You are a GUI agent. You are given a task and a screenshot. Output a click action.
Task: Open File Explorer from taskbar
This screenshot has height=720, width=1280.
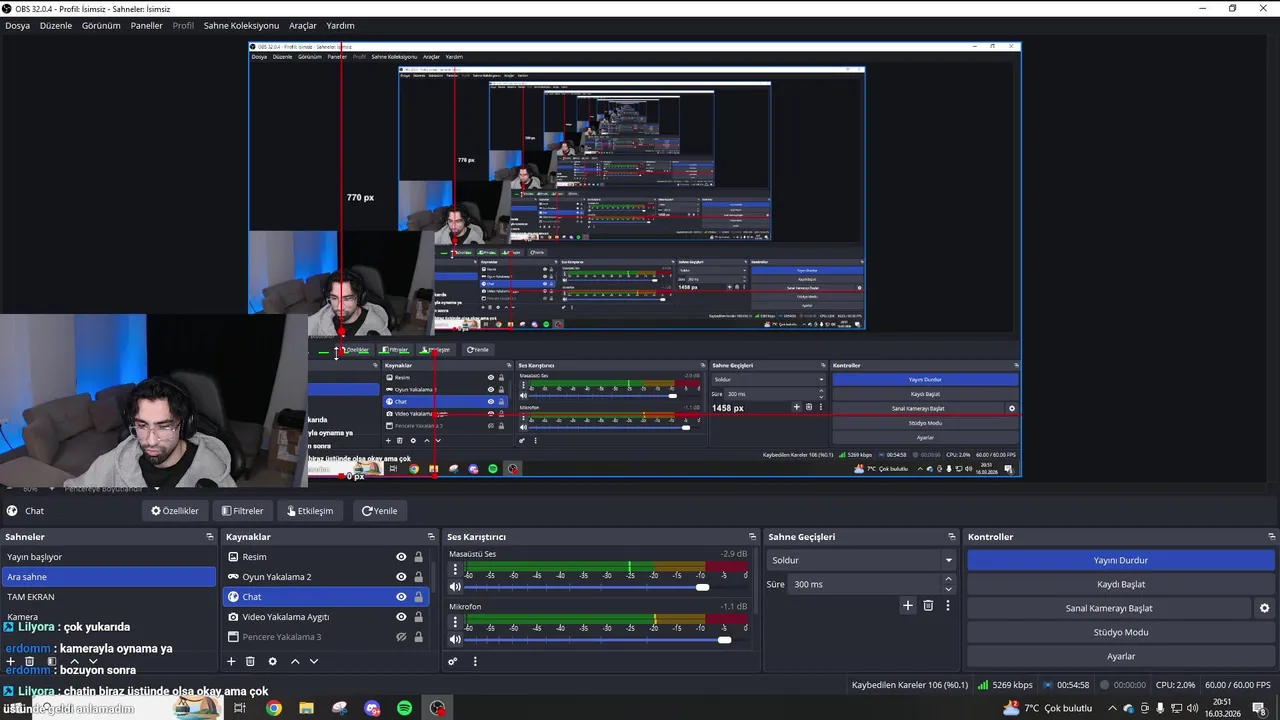click(x=306, y=708)
